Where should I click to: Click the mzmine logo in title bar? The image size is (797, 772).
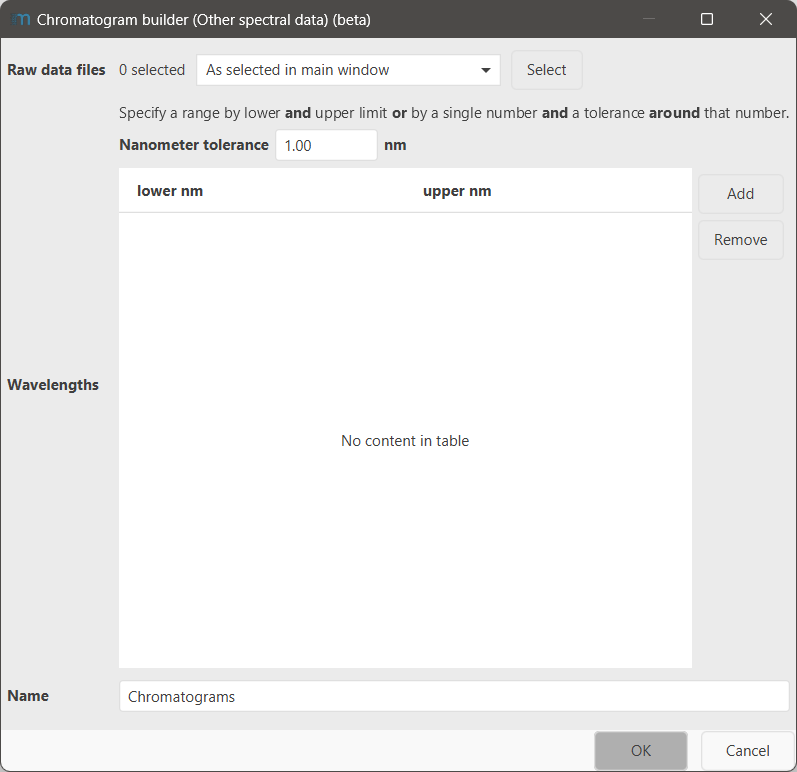21,19
